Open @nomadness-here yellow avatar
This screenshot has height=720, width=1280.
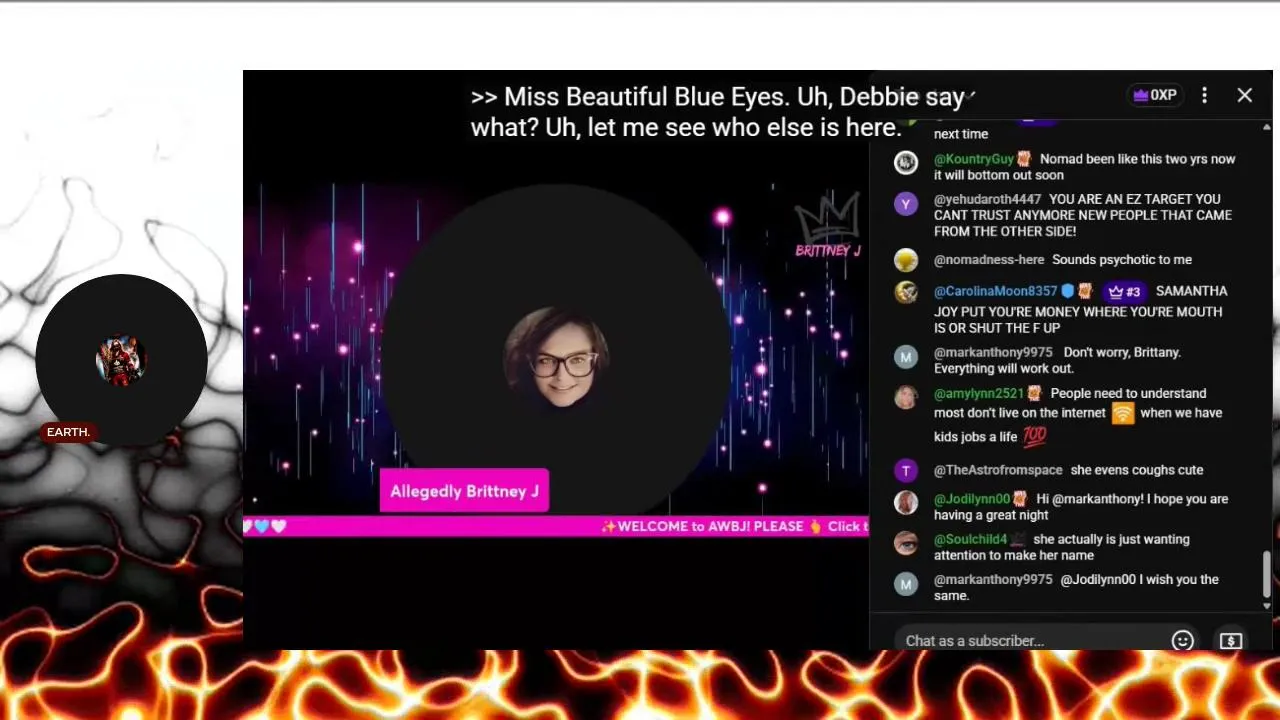tap(906, 260)
